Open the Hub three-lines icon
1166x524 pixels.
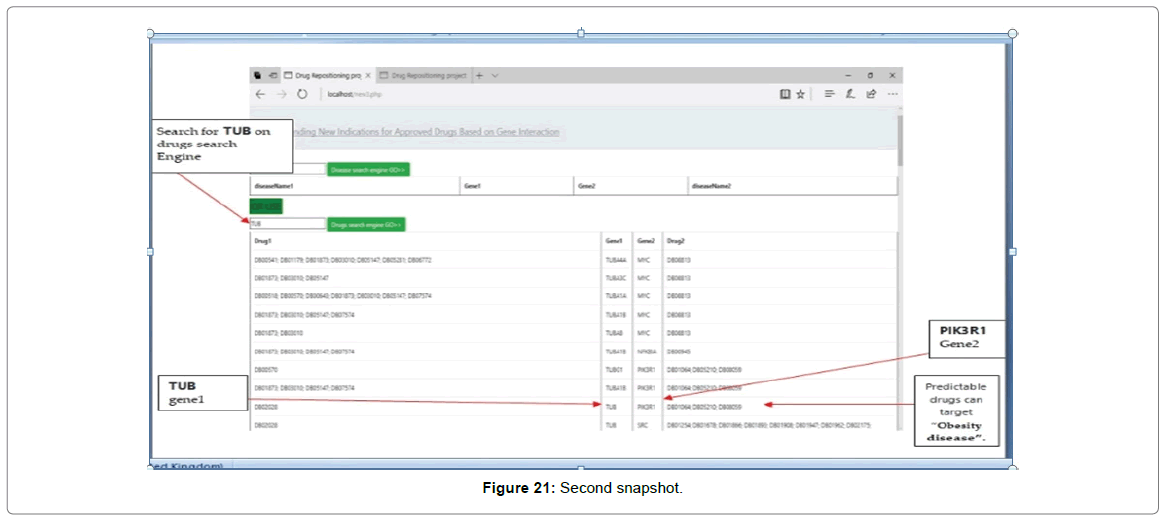pos(830,94)
